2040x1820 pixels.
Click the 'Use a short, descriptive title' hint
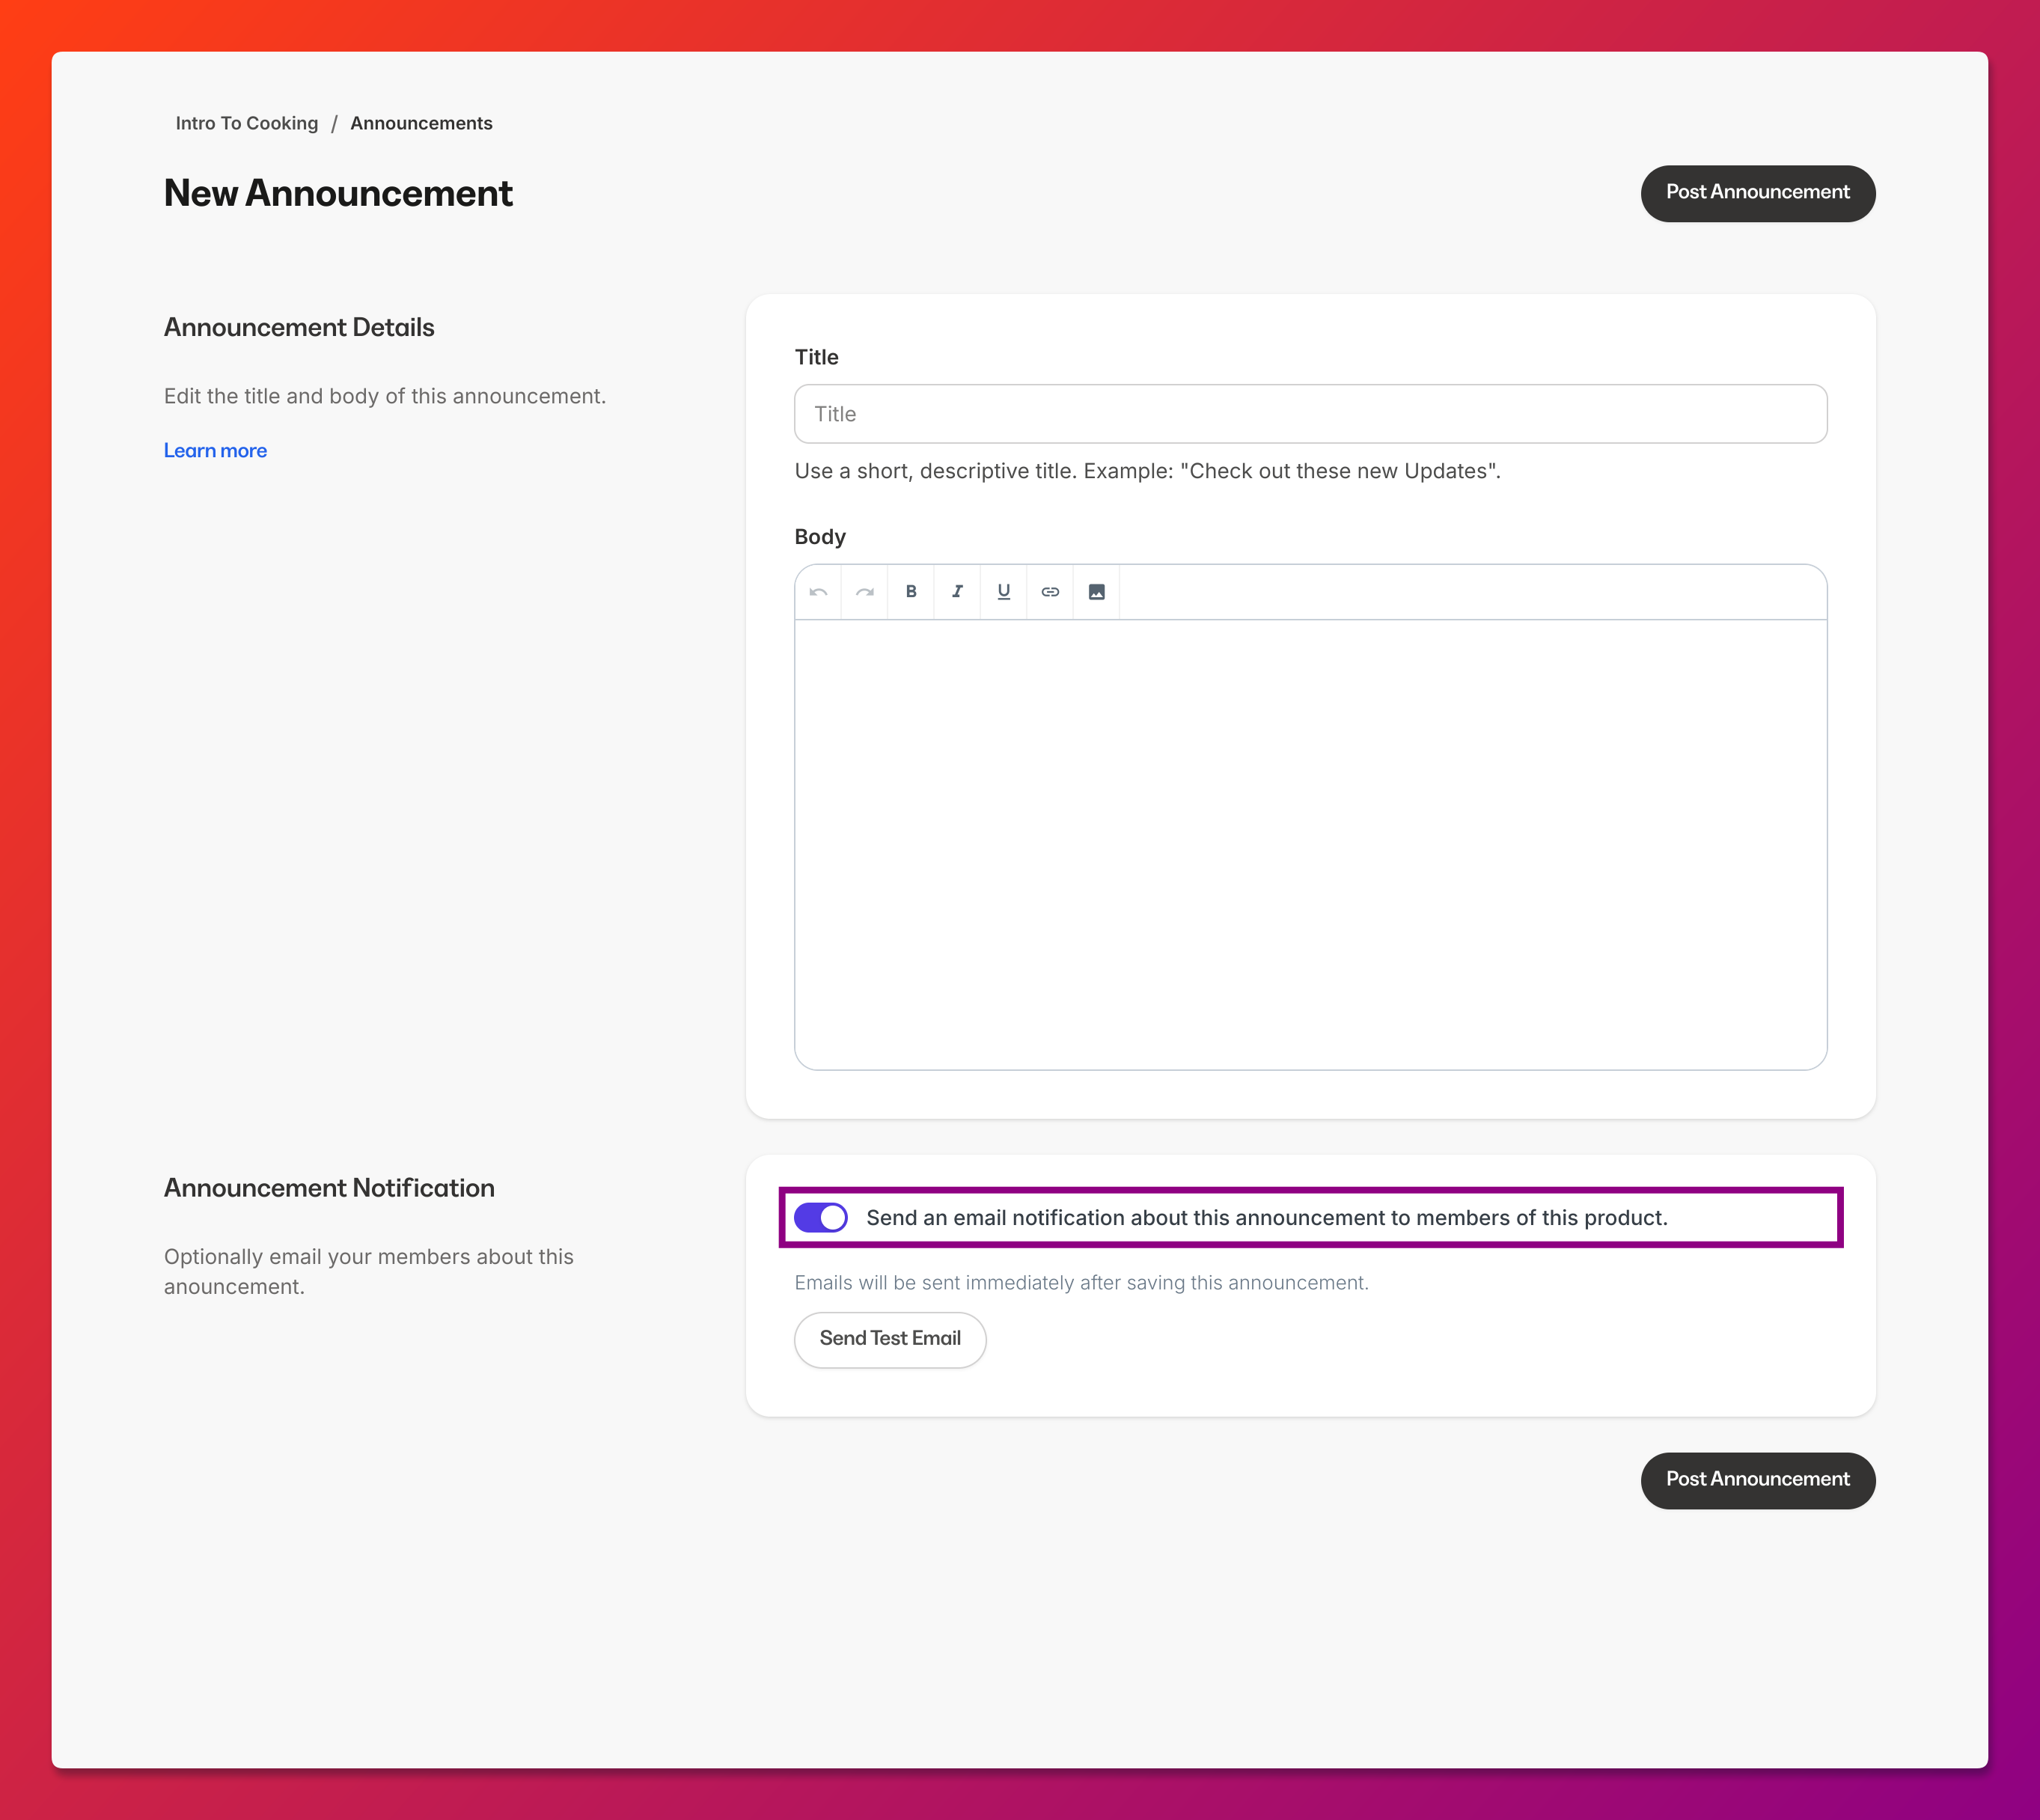(x=1148, y=471)
